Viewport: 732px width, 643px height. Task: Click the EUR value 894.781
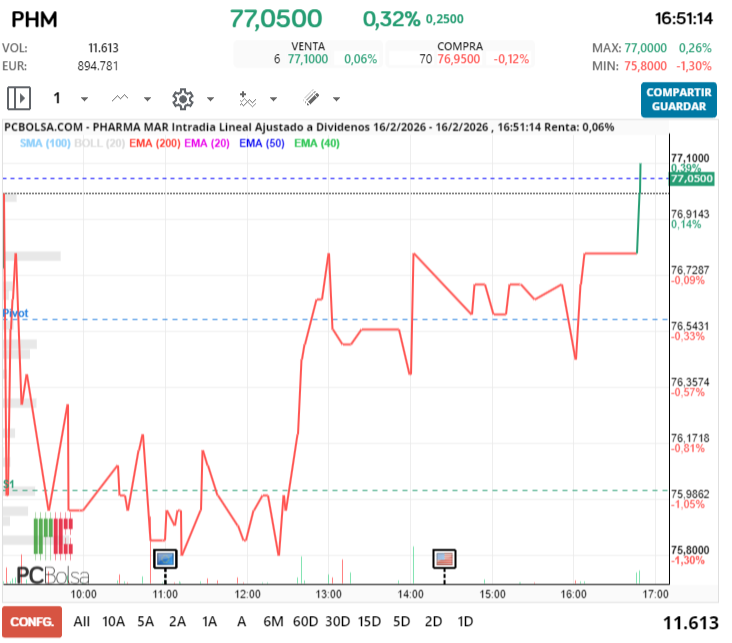pyautogui.click(x=98, y=66)
